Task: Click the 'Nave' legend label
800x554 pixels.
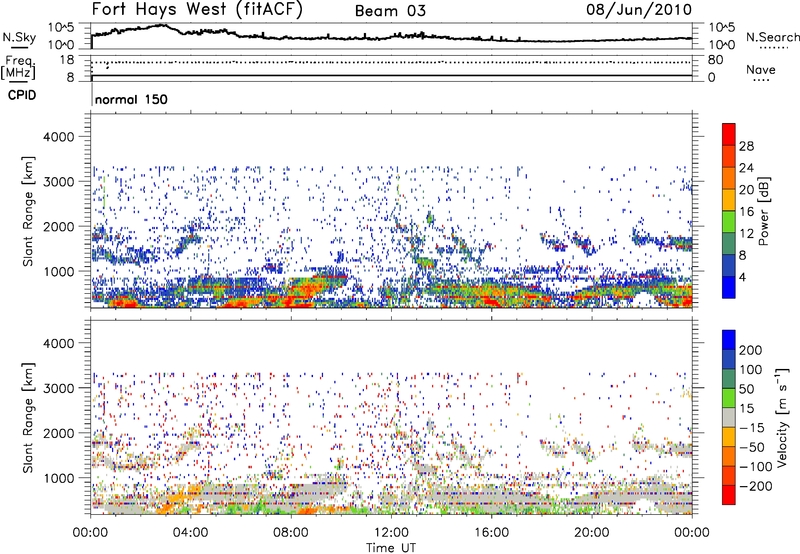Action: [760, 70]
